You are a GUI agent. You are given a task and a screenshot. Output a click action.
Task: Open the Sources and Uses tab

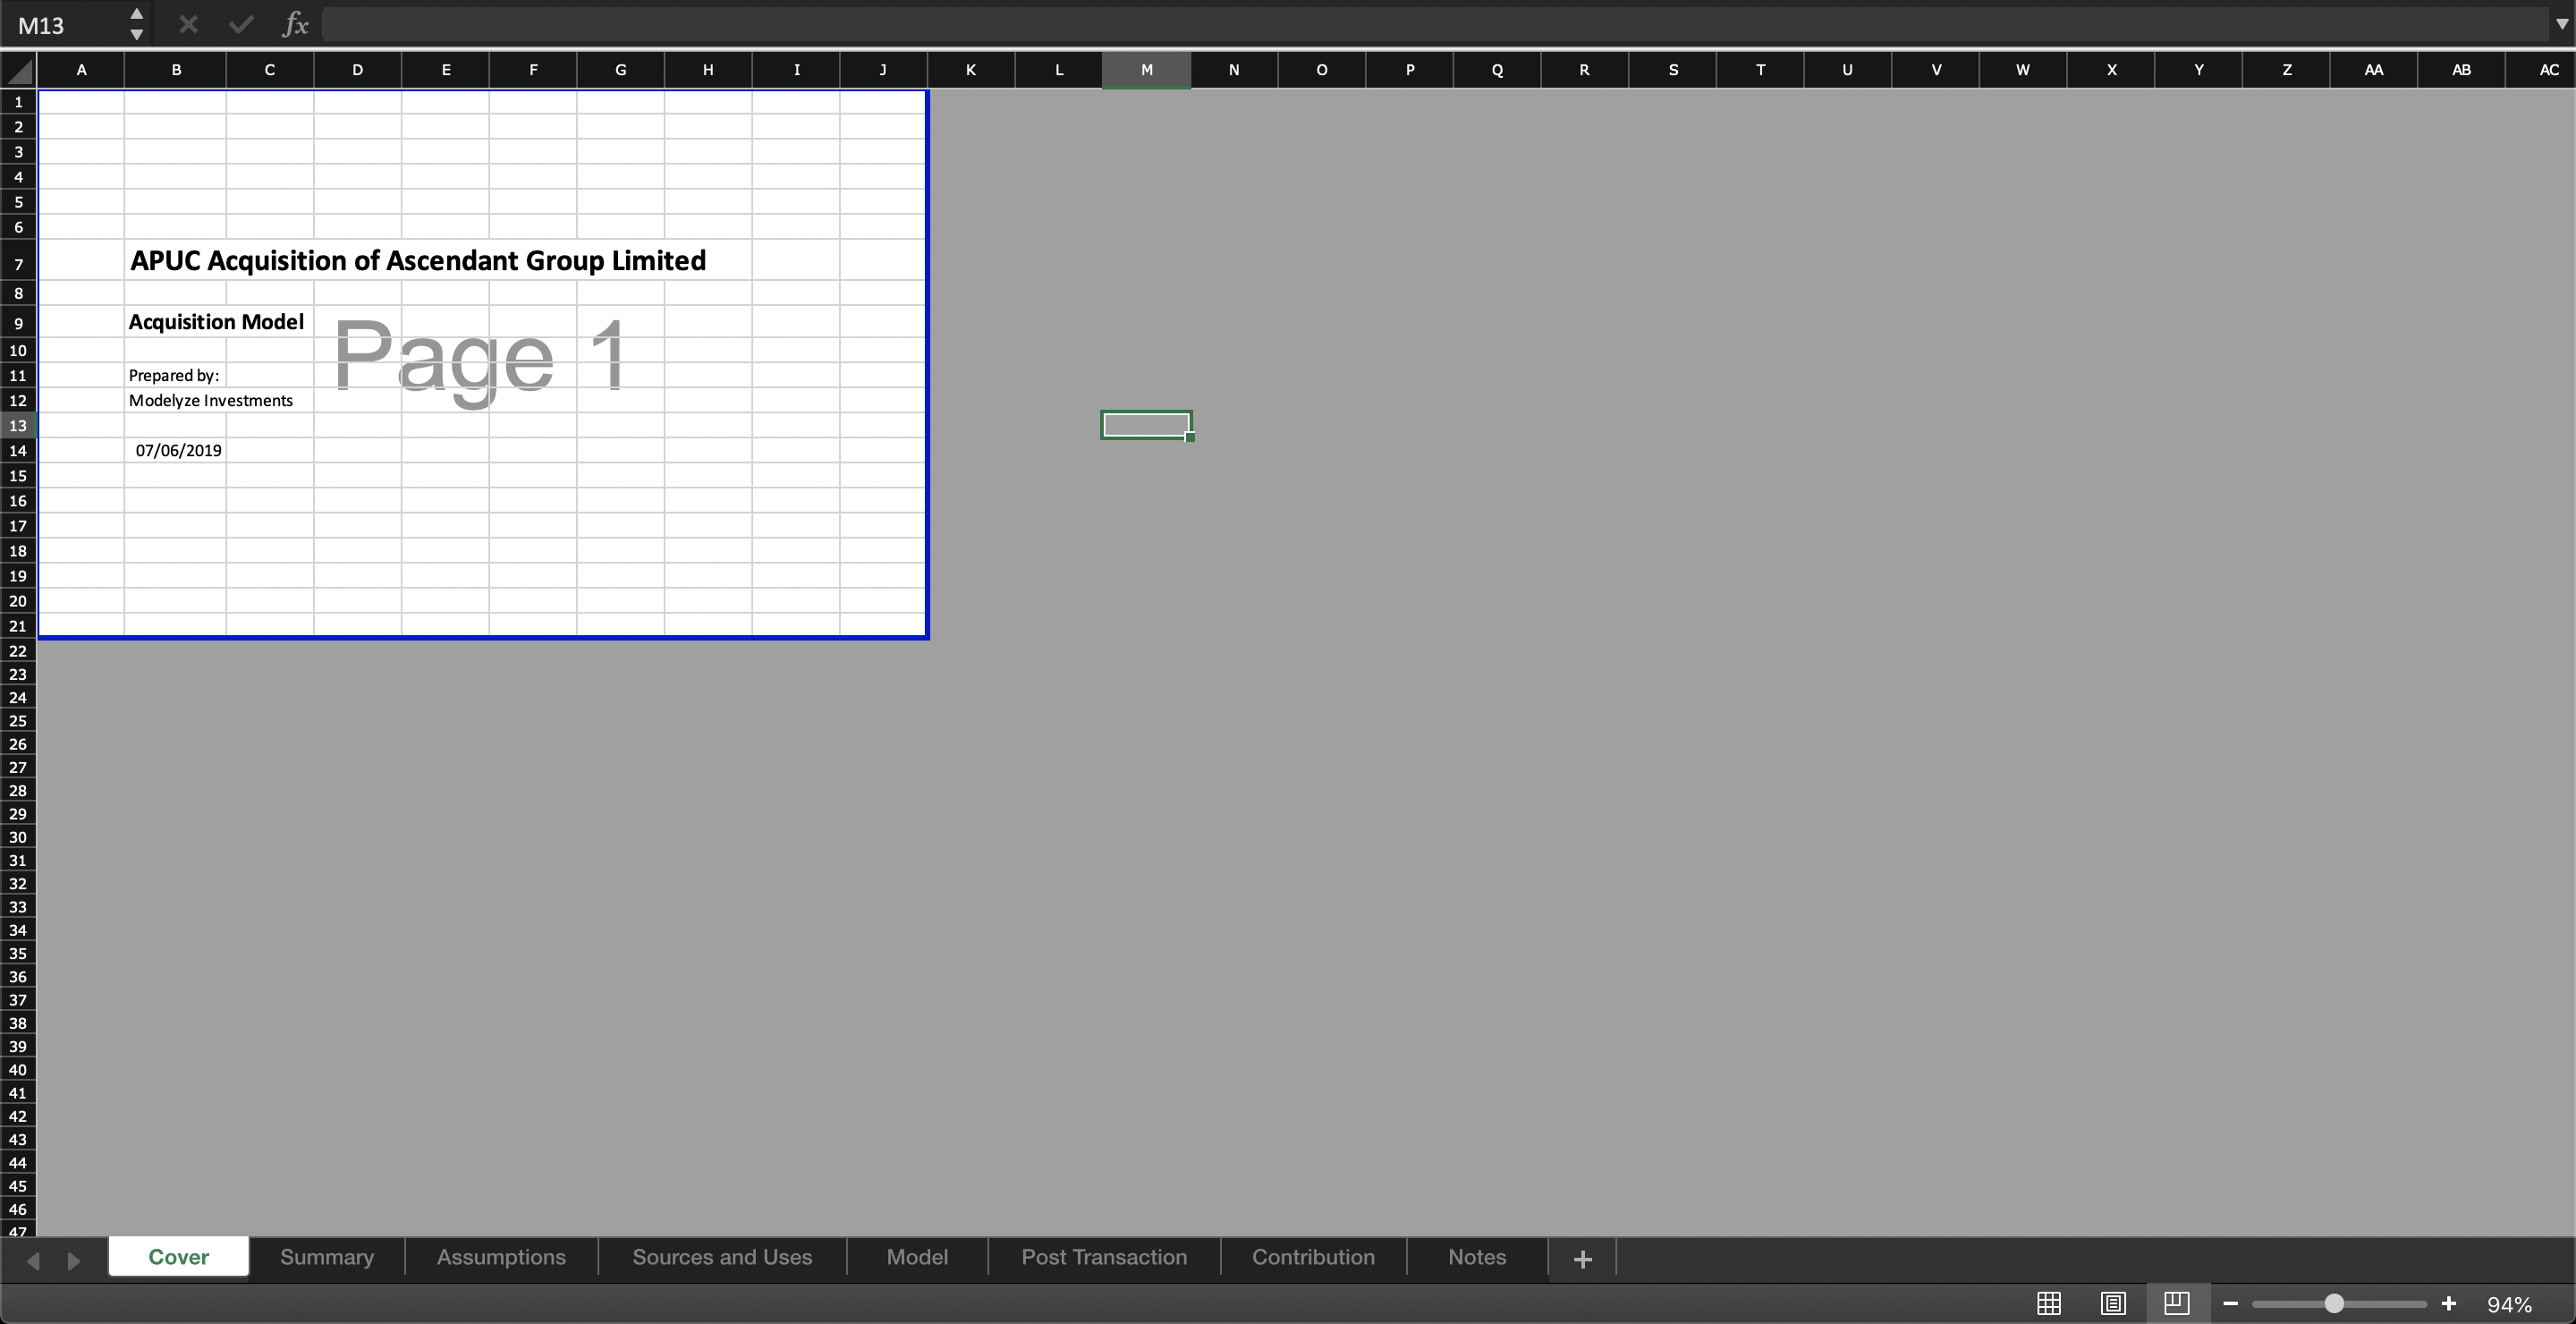pyautogui.click(x=722, y=1257)
